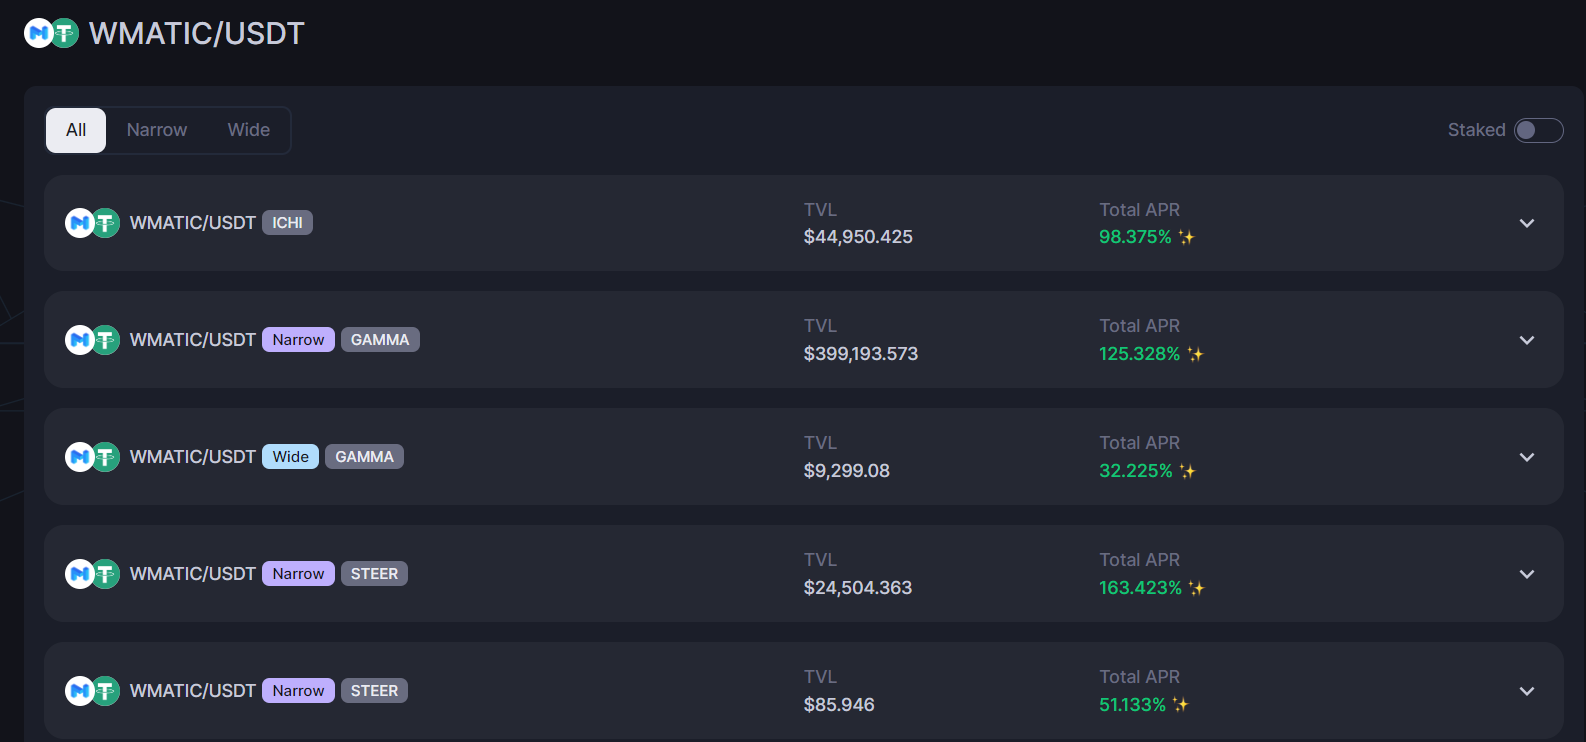Click token pair icon in Narrow GAMMA row

92,340
